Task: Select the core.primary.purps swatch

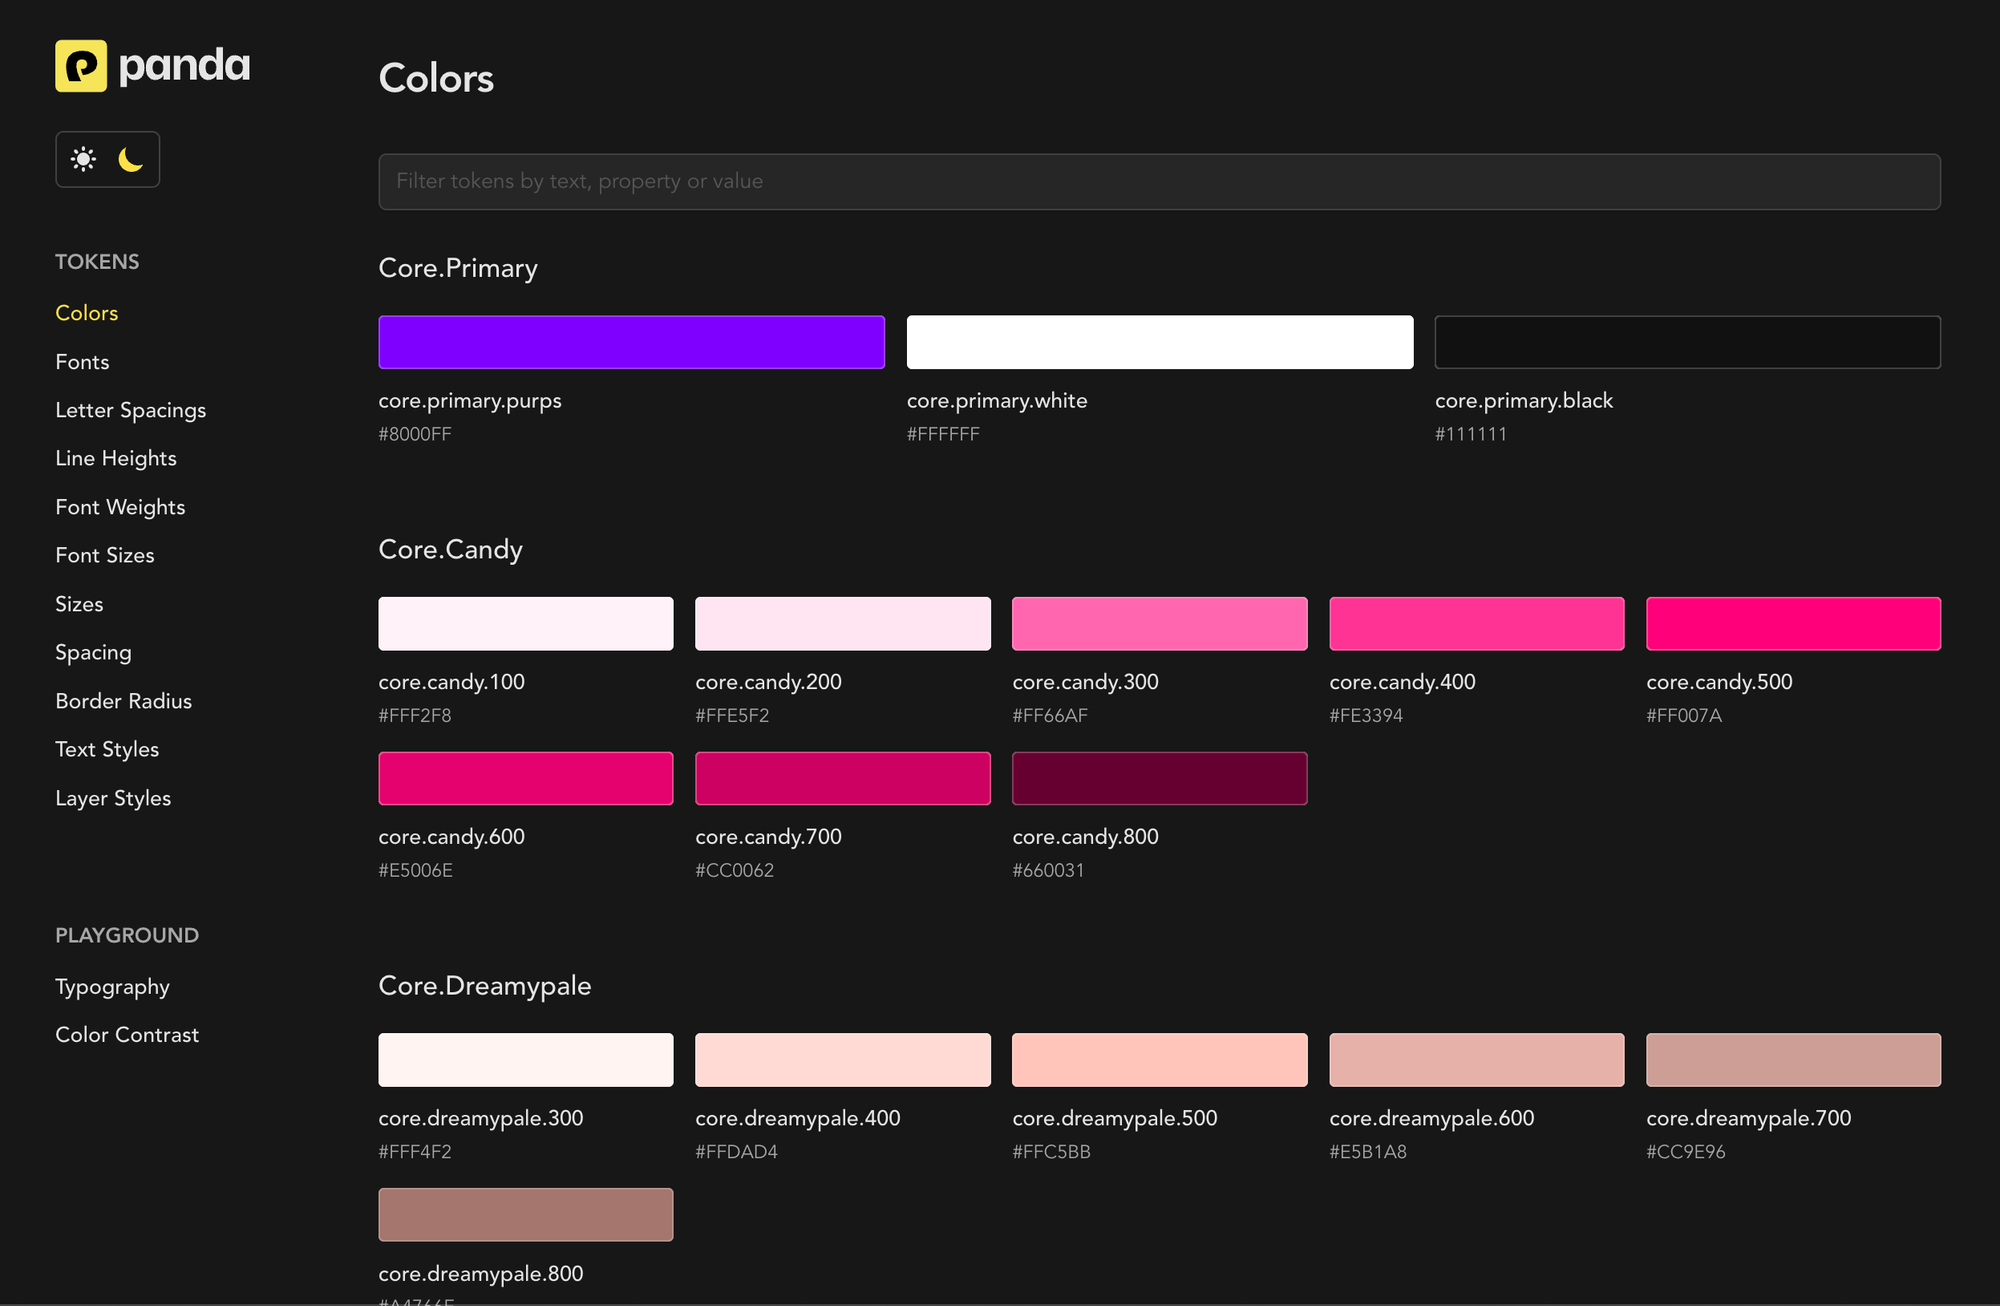Action: [x=632, y=342]
